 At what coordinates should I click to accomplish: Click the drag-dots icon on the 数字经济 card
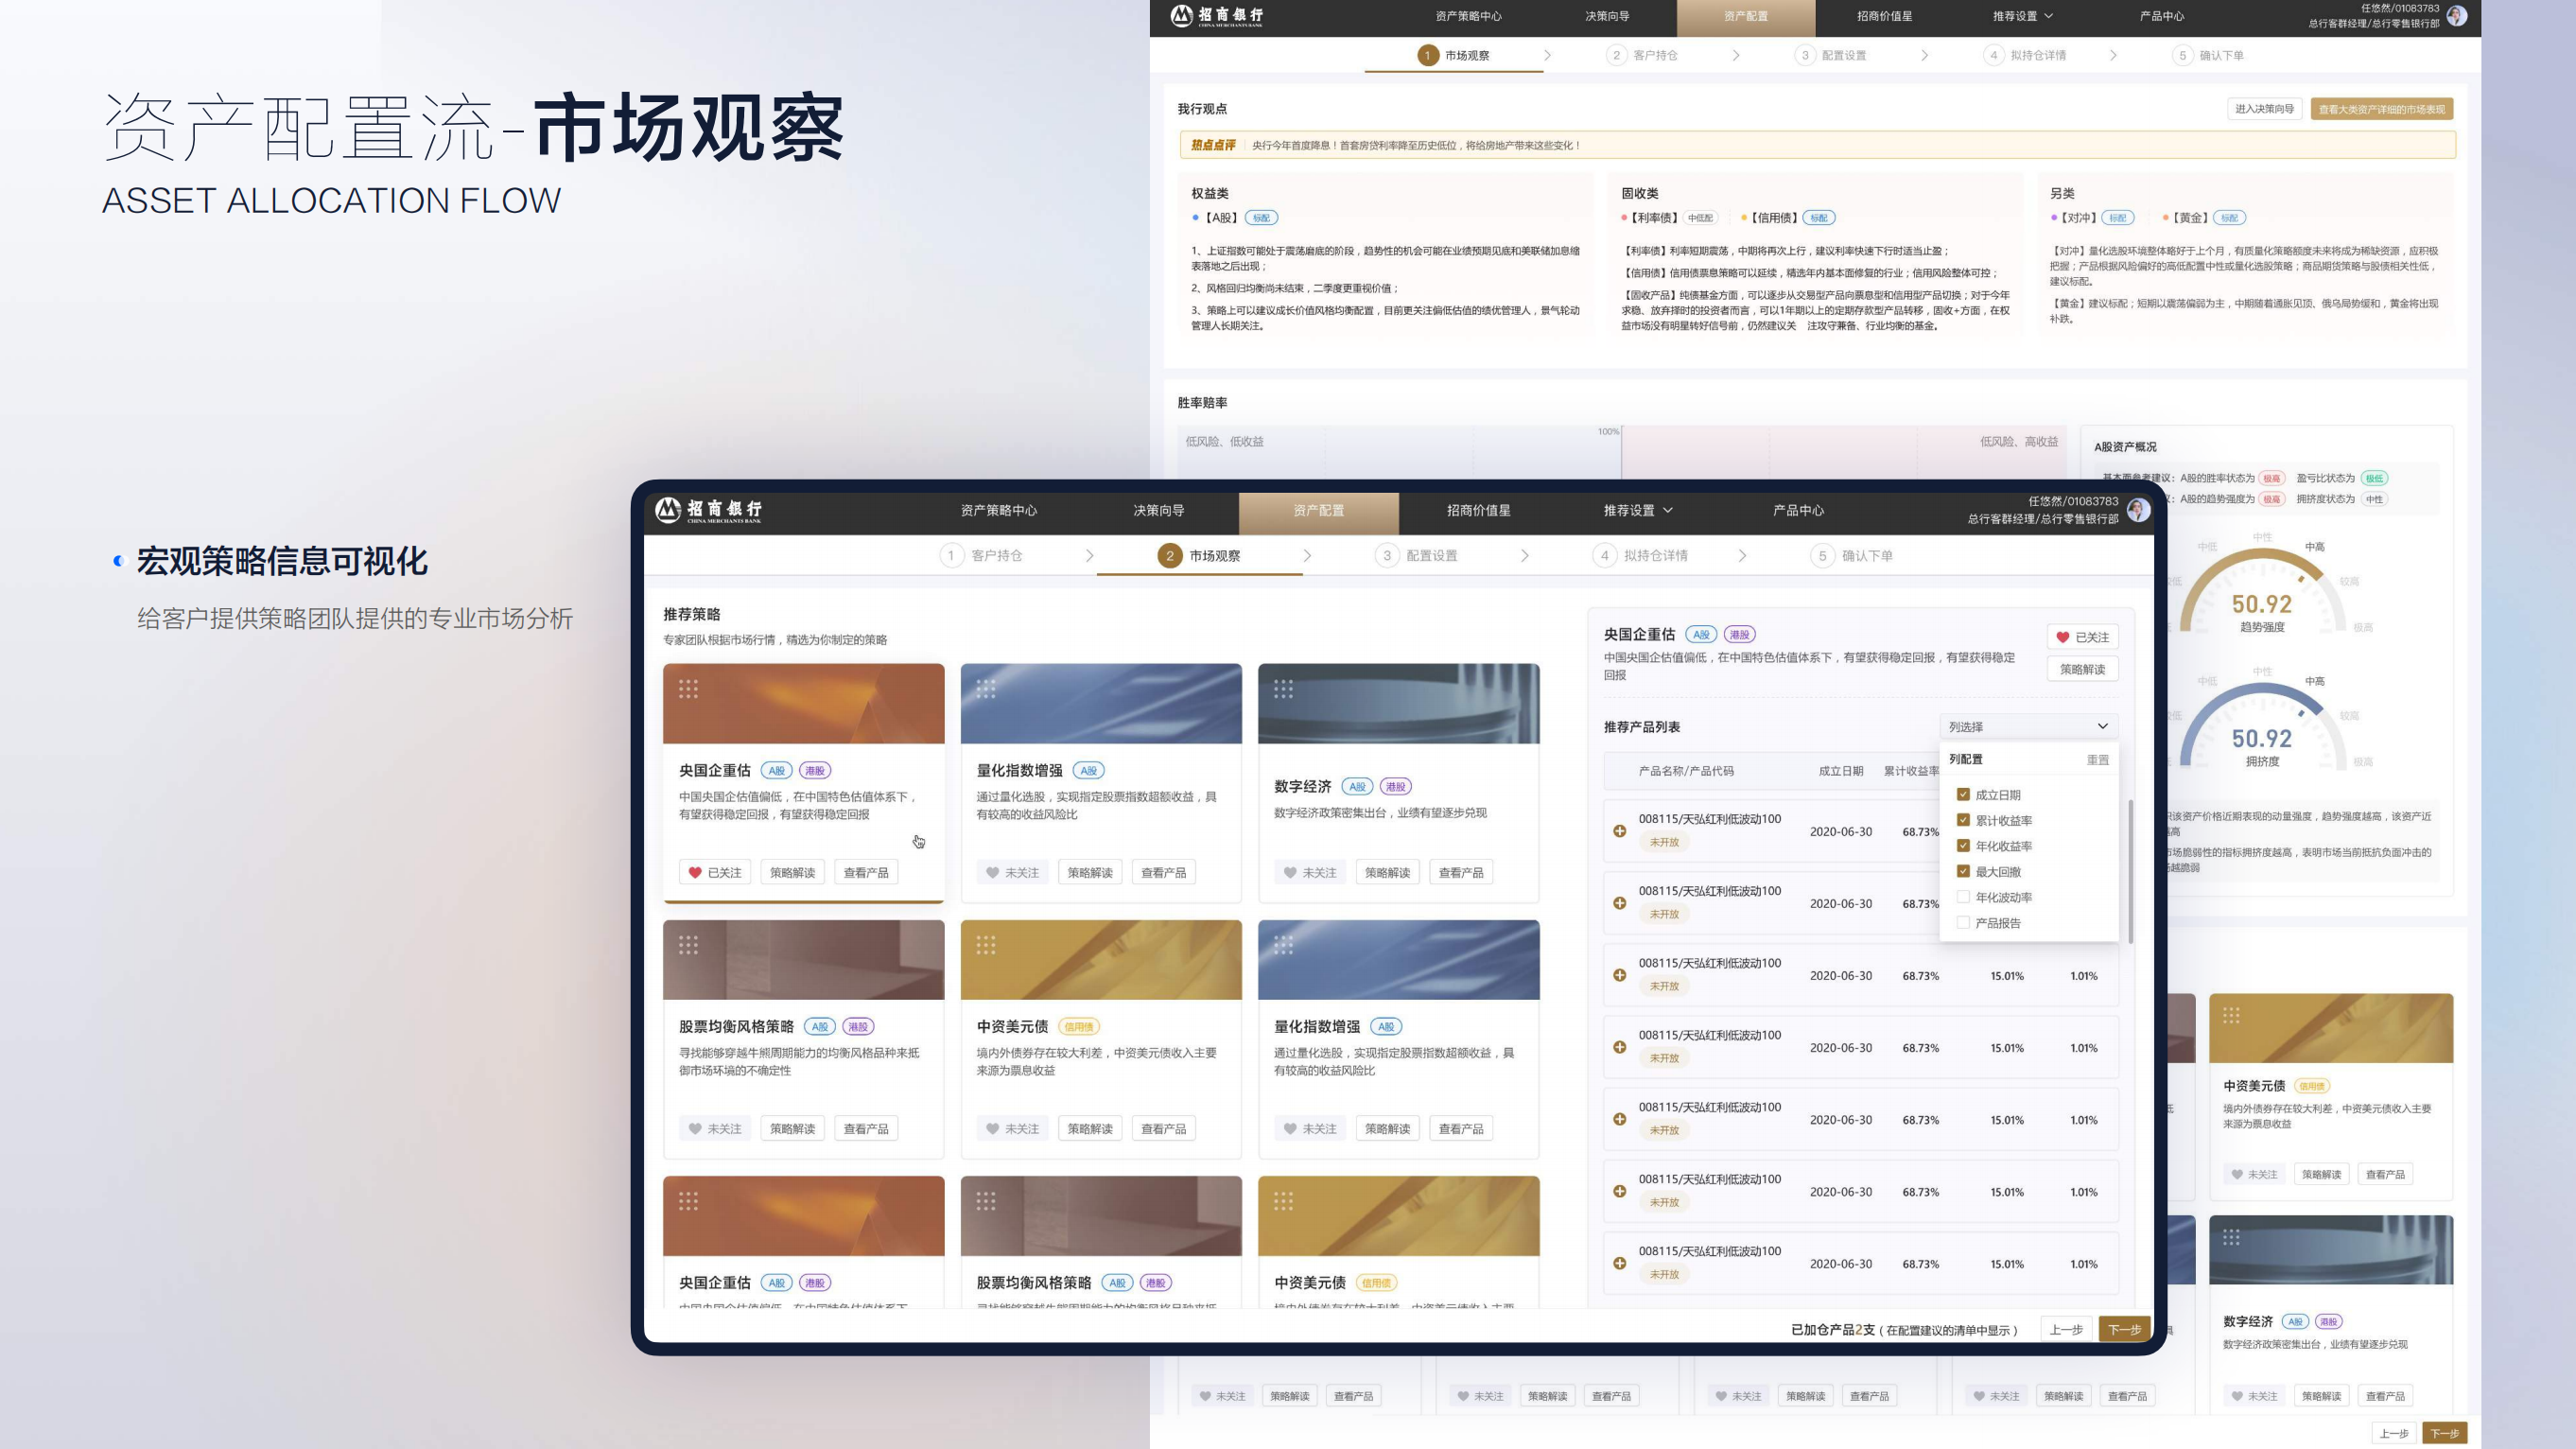[x=1283, y=688]
